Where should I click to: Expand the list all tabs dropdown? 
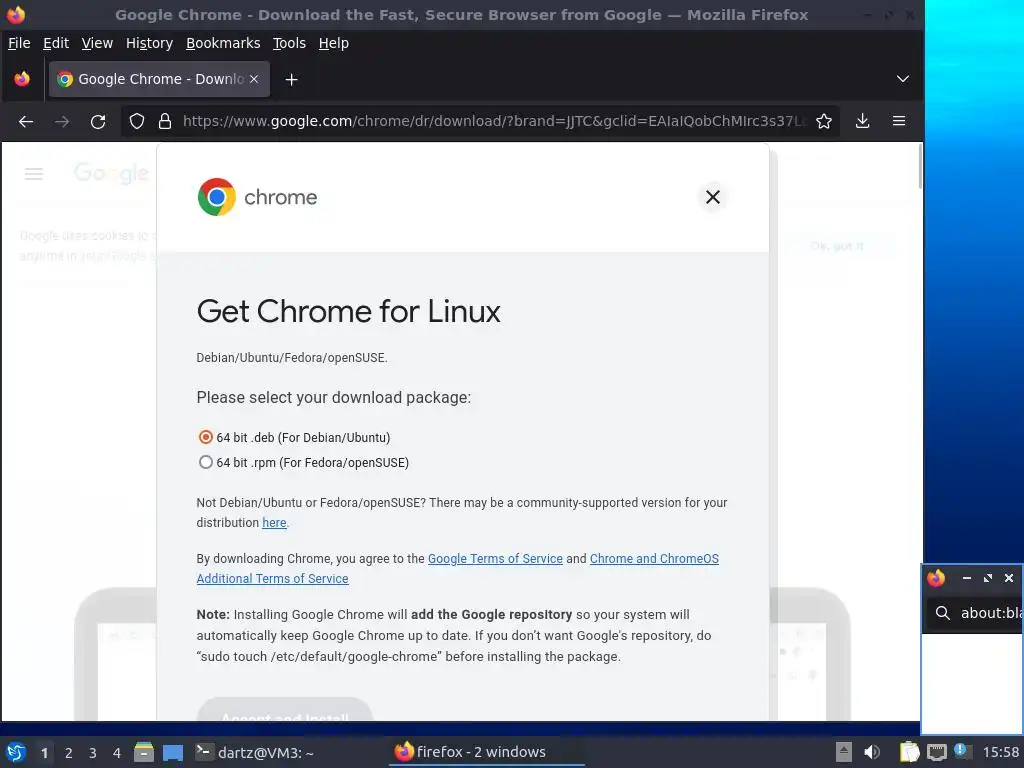click(x=903, y=79)
